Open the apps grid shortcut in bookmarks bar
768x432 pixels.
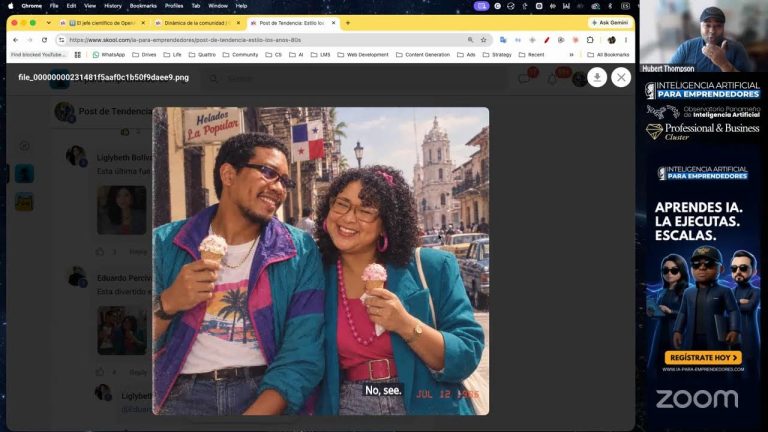pyautogui.click(x=77, y=55)
